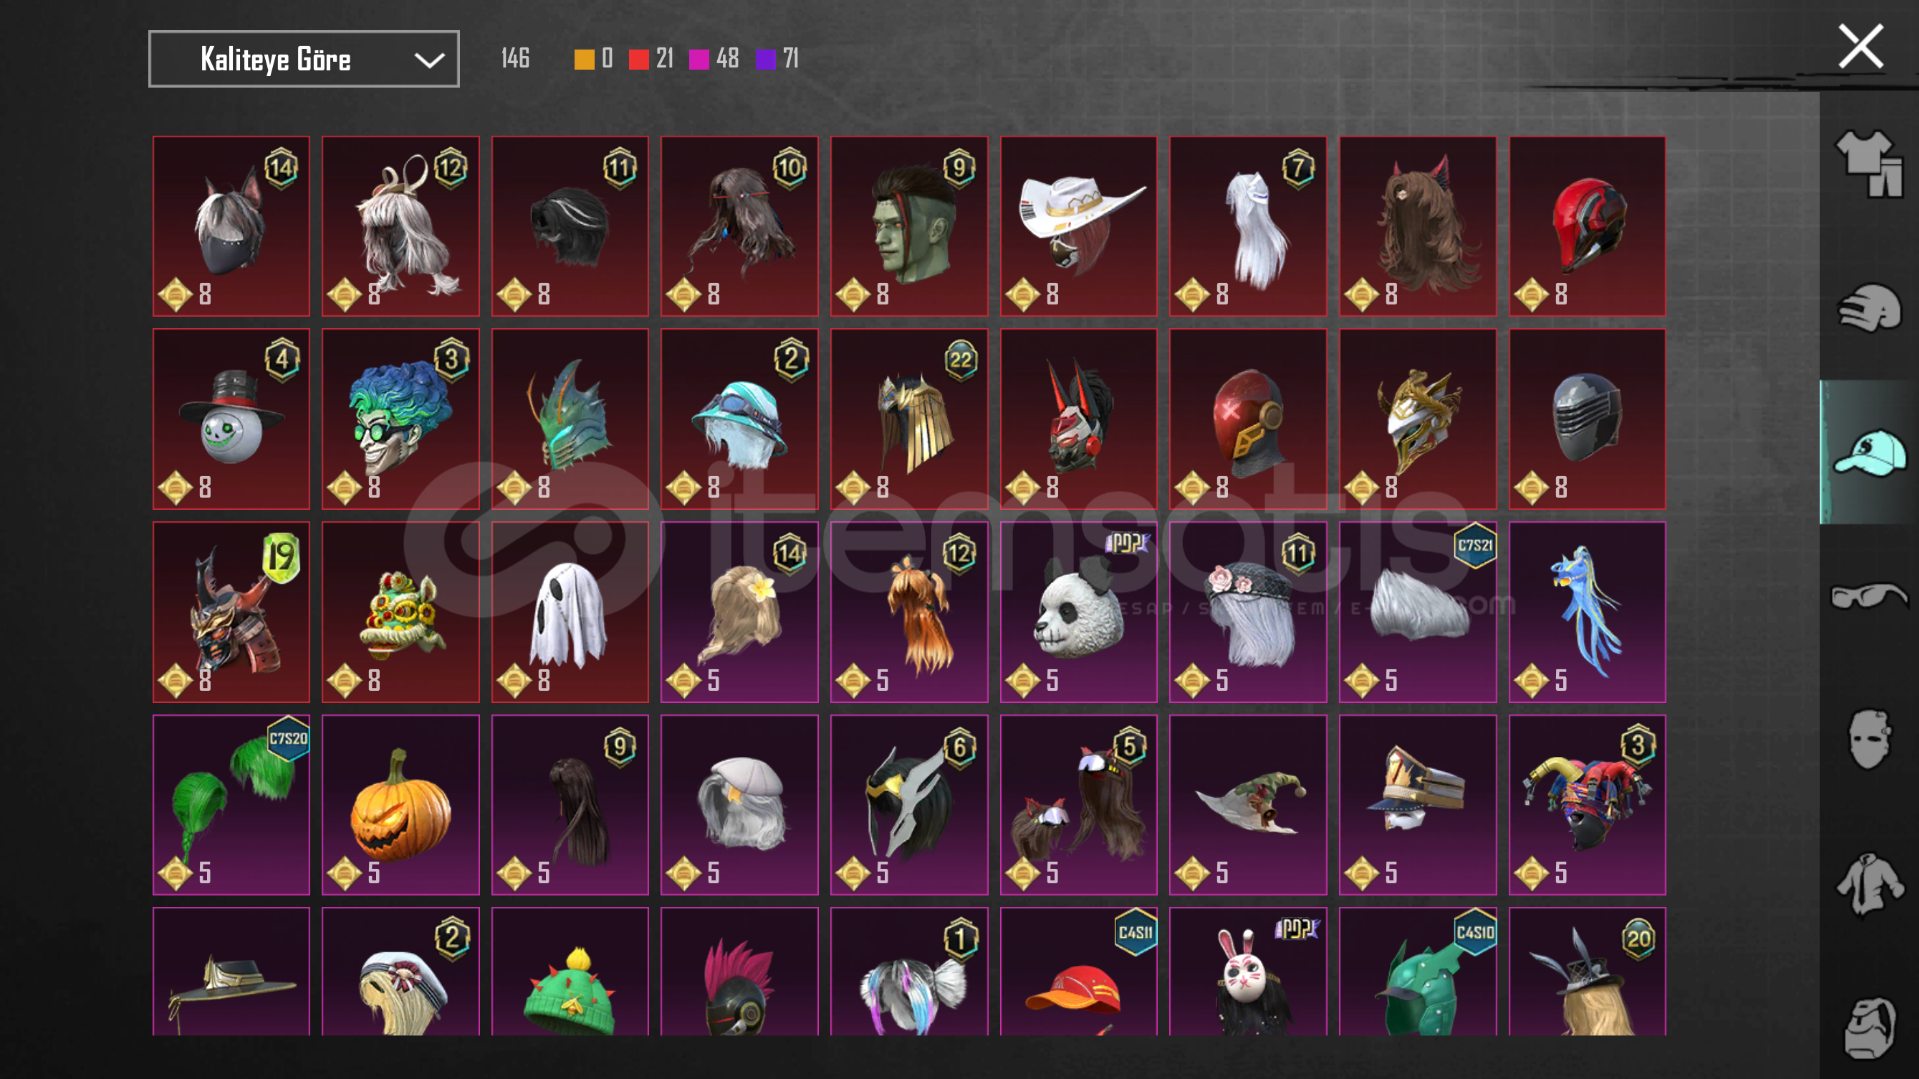The height and width of the screenshot is (1079, 1919).
Task: Close the inventory with the X icon
Action: [1860, 47]
